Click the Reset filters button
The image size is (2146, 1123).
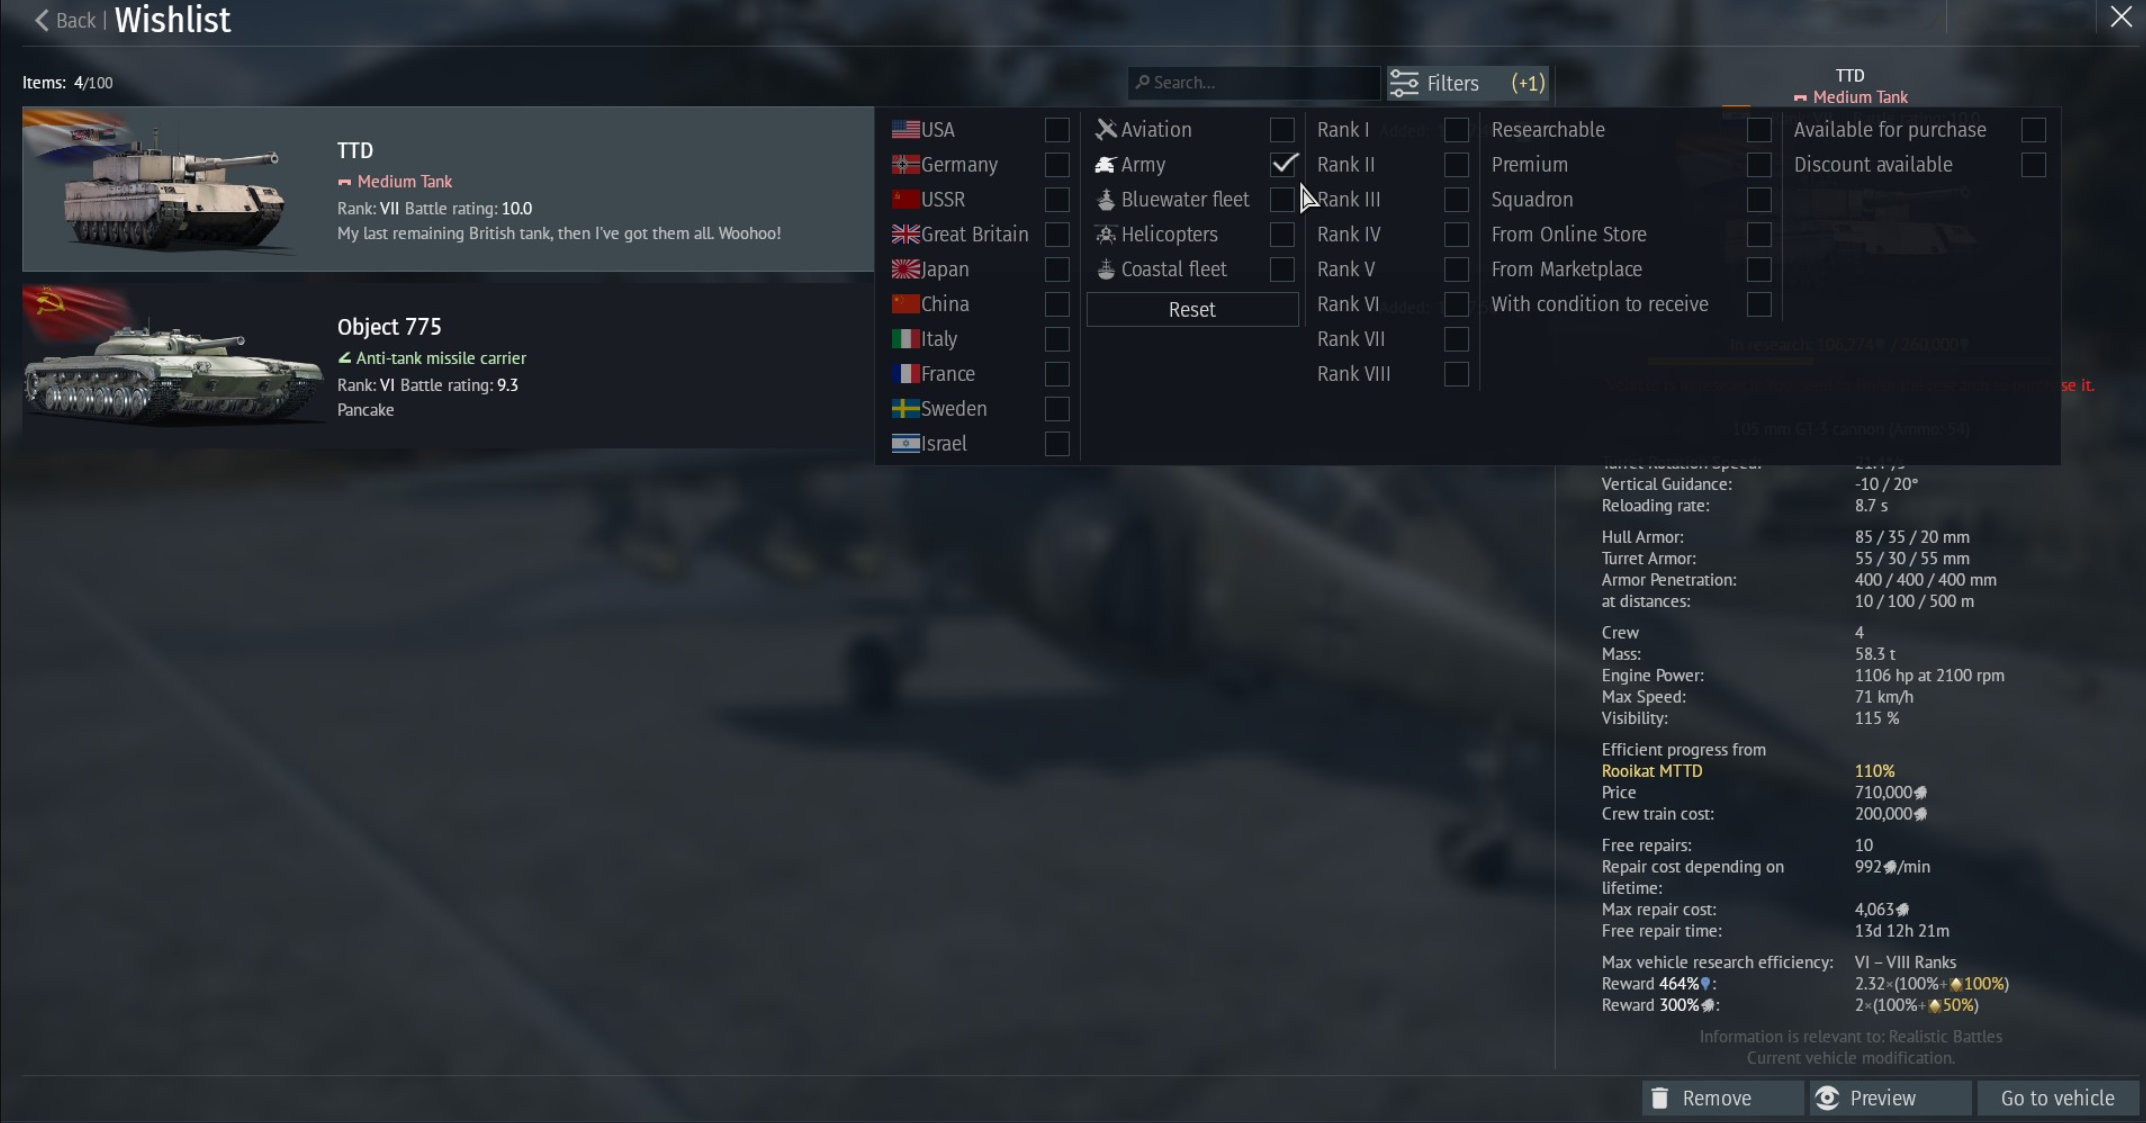(1192, 309)
